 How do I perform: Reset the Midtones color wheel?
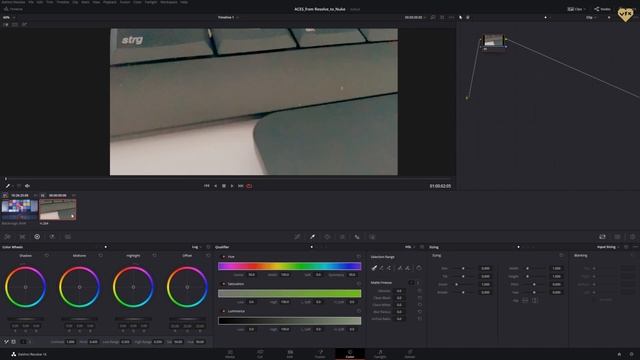click(100, 256)
